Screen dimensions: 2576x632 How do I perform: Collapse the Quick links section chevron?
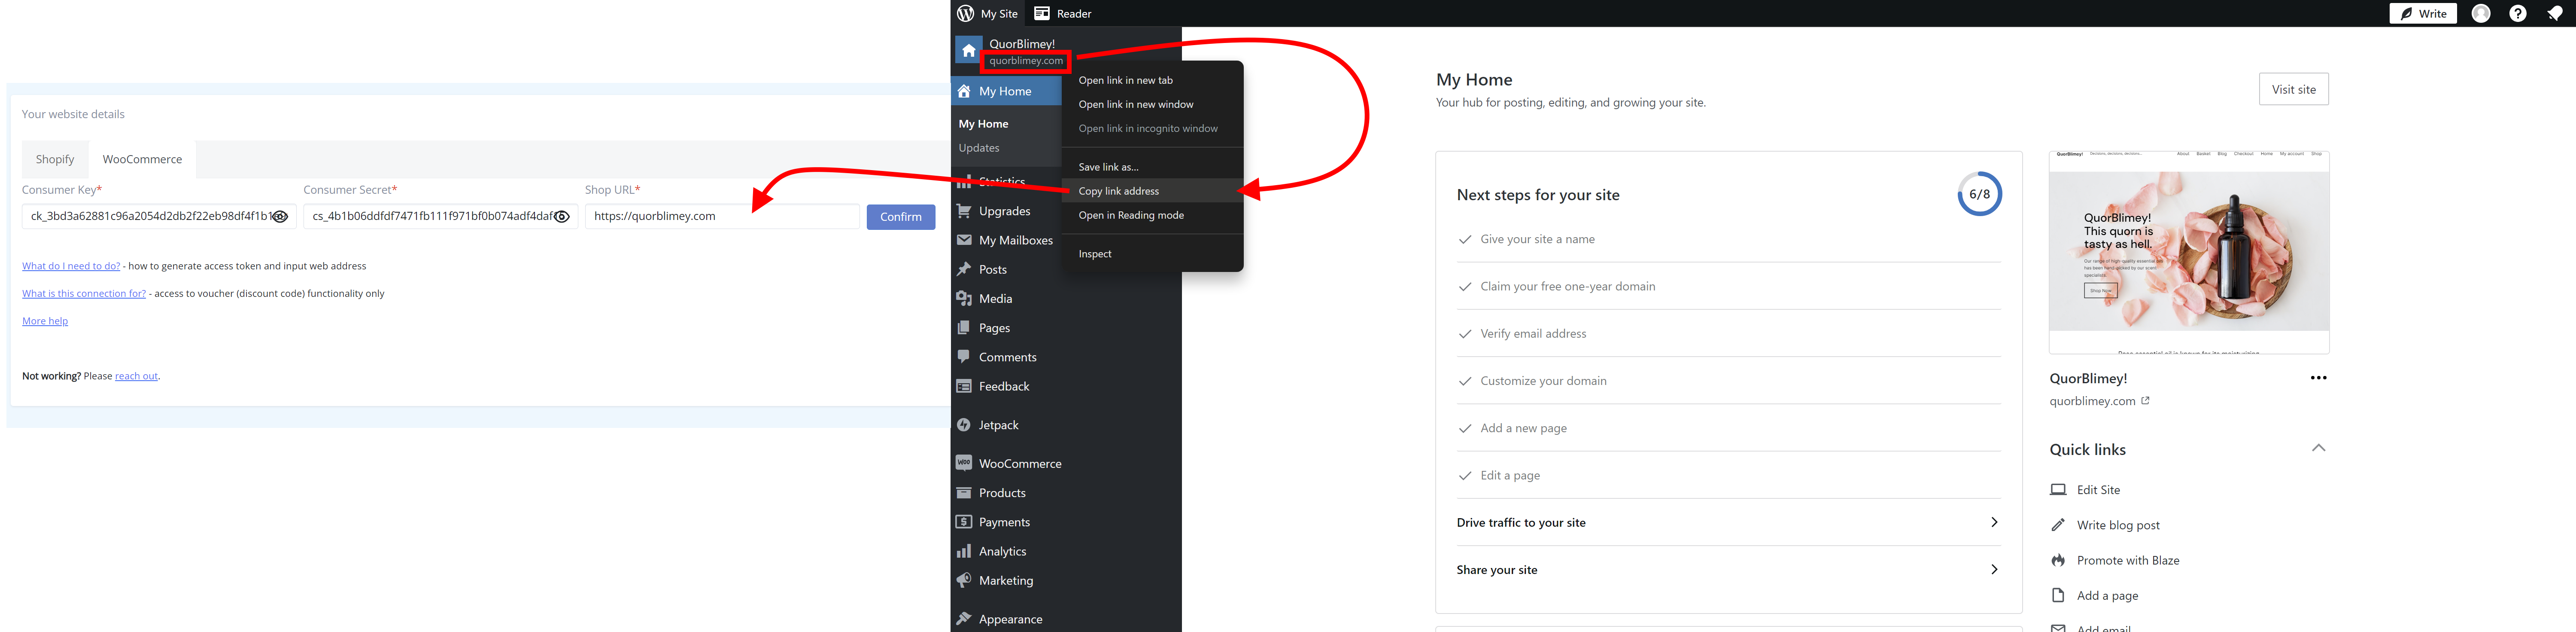click(x=2318, y=448)
